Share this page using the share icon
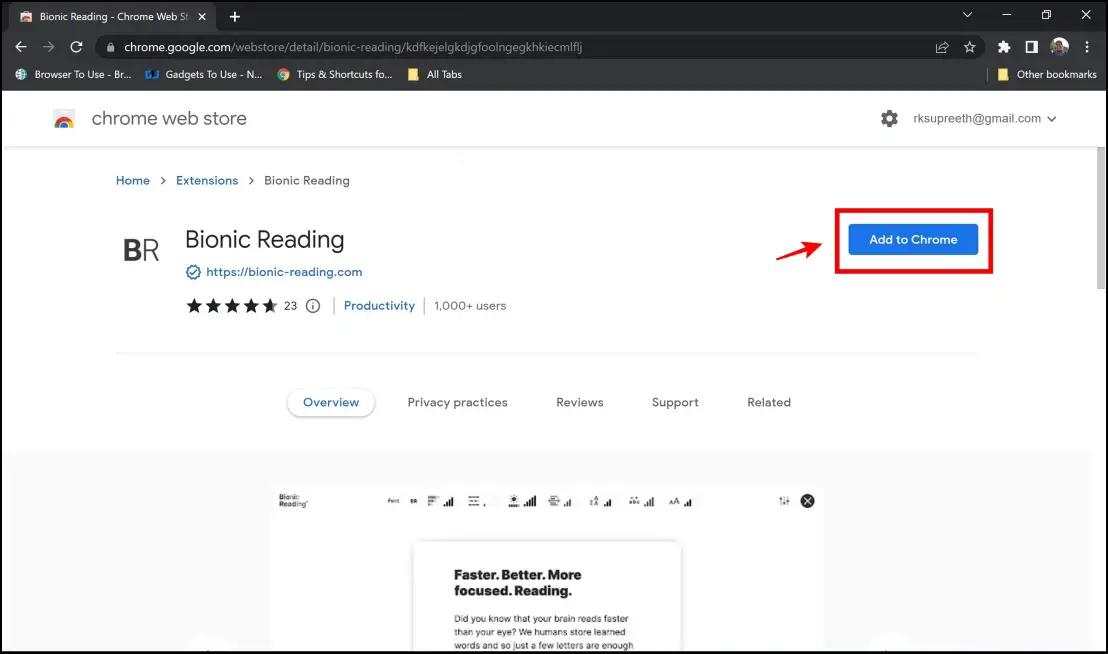The image size is (1108, 654). click(941, 47)
